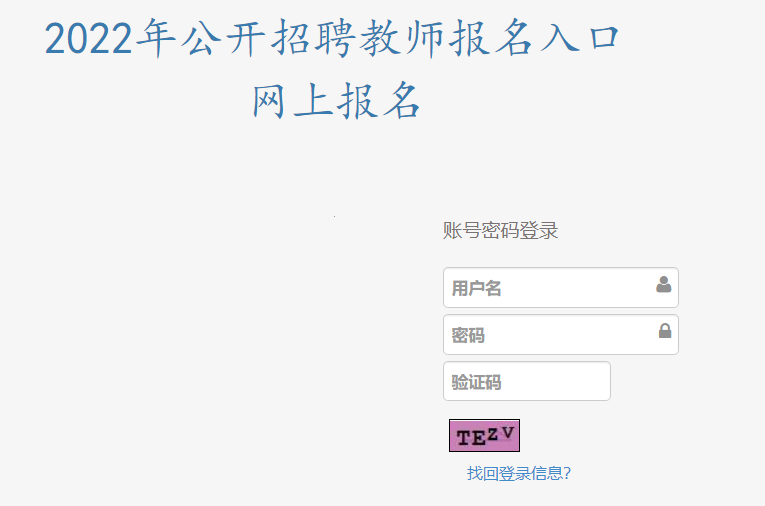Click the 网上报名 subtitle text
This screenshot has height=506, width=765.
(x=336, y=100)
